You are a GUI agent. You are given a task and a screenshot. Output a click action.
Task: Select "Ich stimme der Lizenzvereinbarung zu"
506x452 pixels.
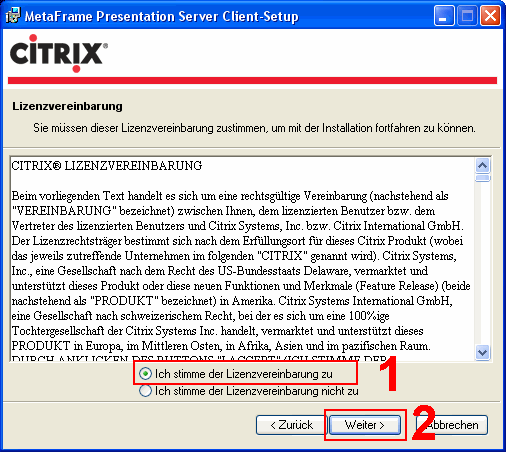tap(145, 374)
